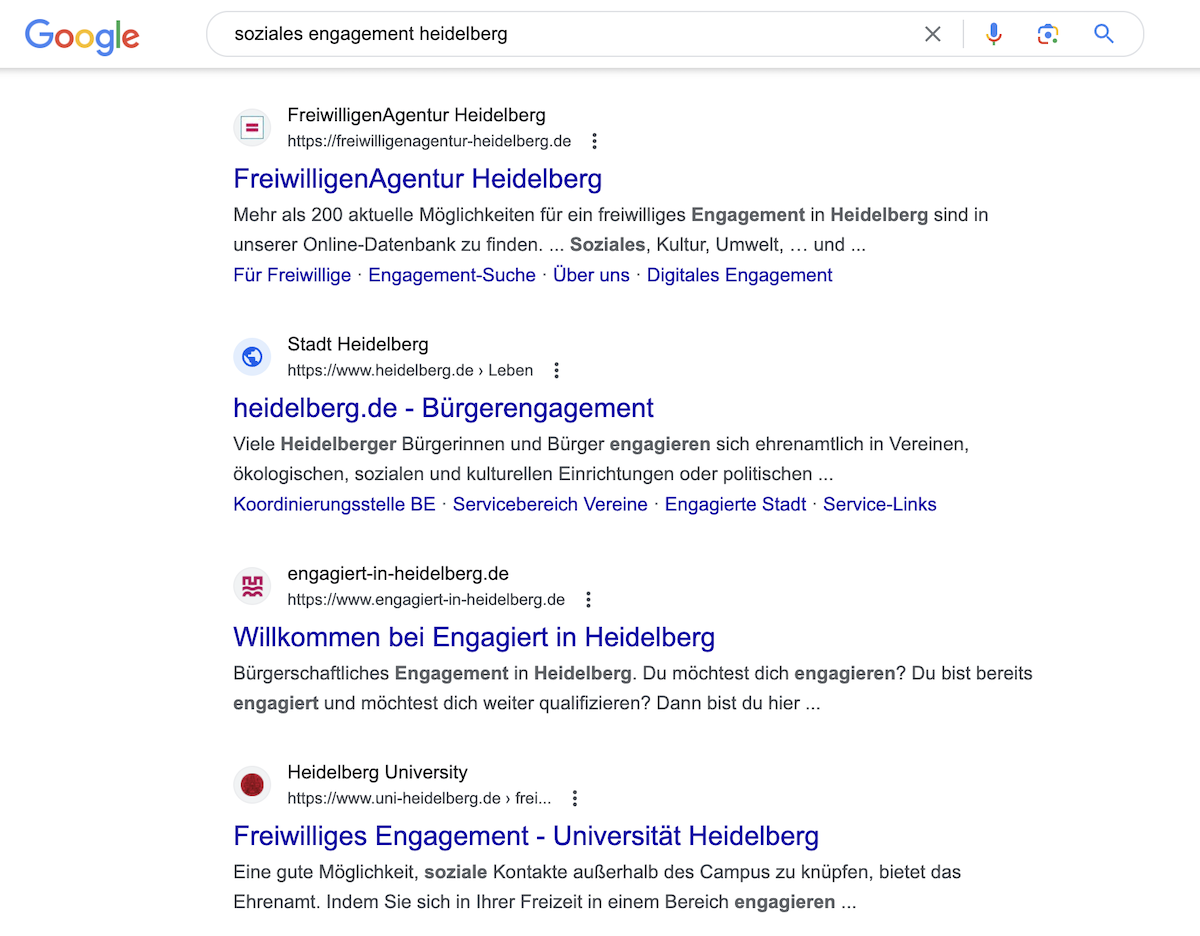
Task: Open more options for Heidelberg University result
Action: 575,798
